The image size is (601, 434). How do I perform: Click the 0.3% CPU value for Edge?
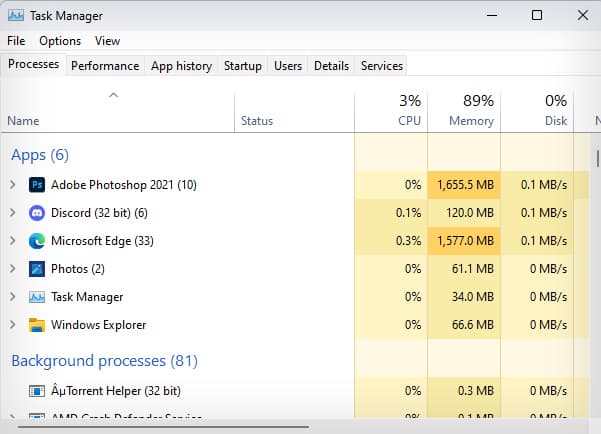(x=408, y=241)
